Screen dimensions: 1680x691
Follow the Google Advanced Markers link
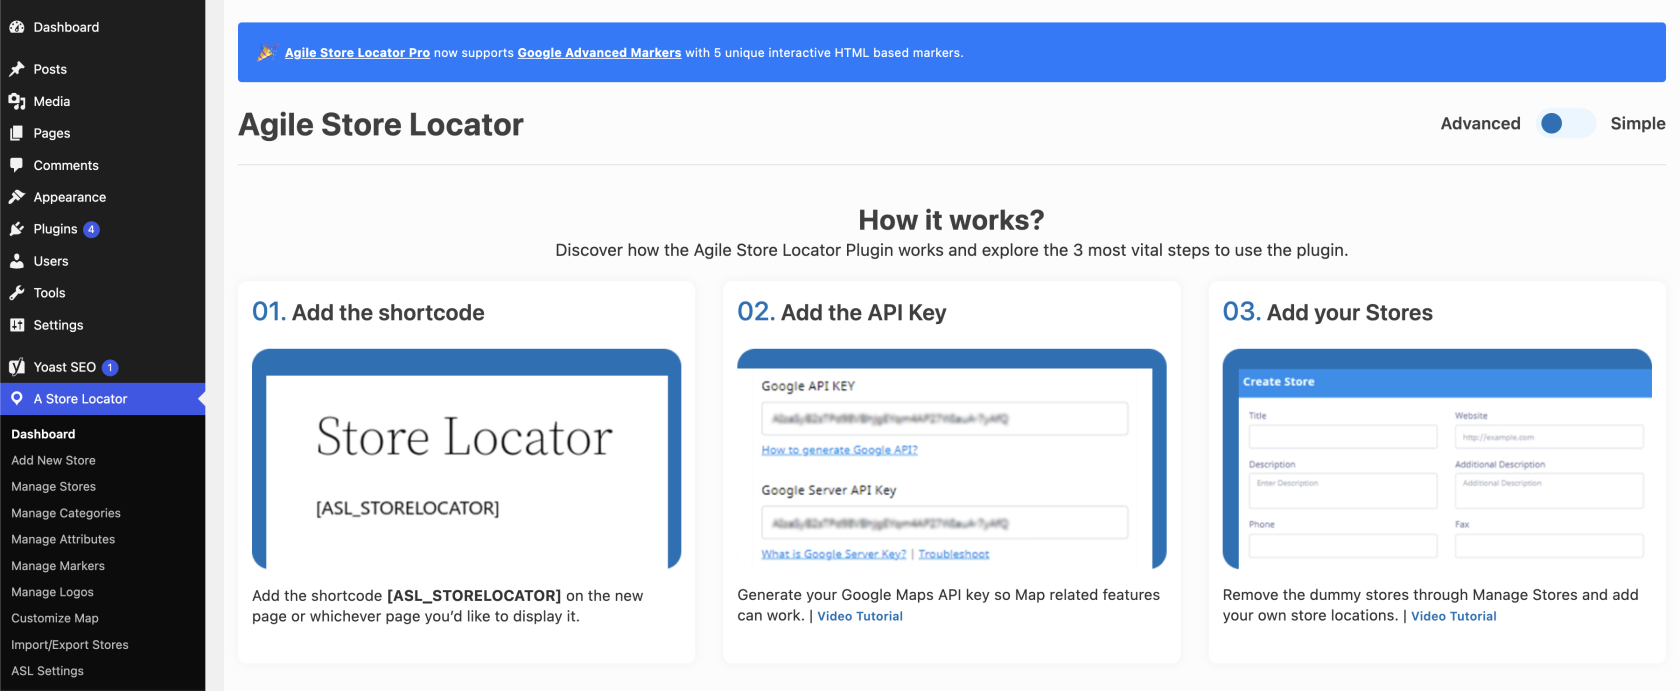[x=599, y=53]
